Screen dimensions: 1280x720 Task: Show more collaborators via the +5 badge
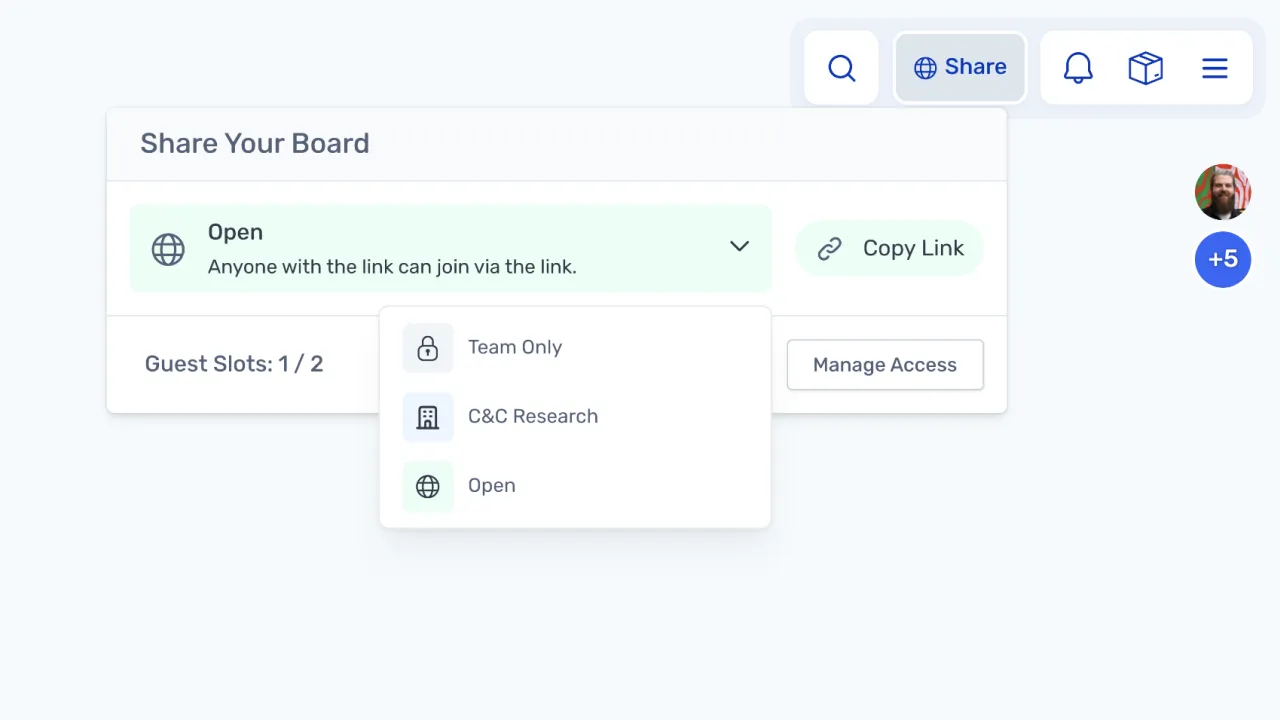(1222, 259)
